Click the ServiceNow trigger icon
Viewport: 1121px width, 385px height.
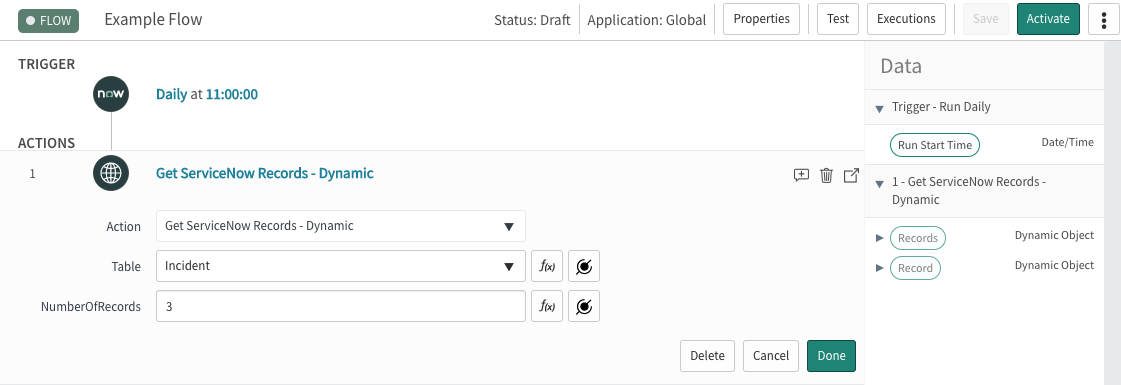[x=111, y=94]
